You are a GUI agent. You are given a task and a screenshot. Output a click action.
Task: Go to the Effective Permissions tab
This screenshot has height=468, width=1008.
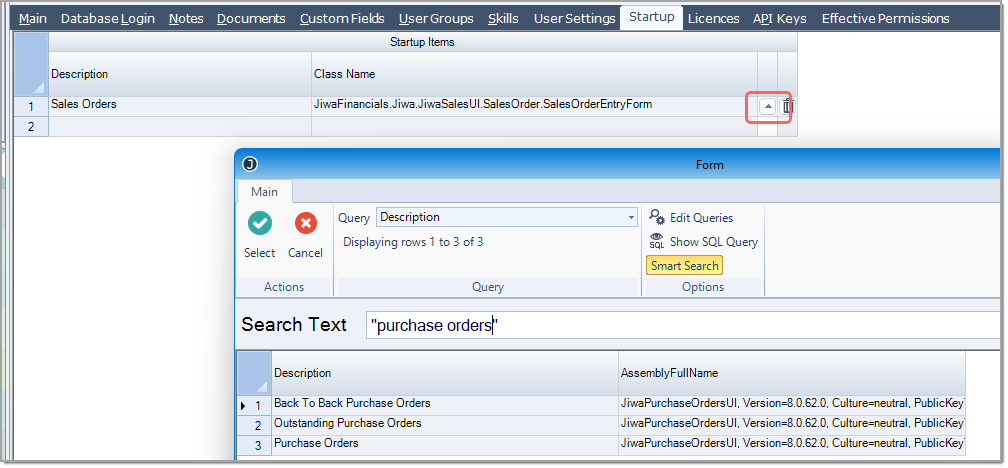885,19
